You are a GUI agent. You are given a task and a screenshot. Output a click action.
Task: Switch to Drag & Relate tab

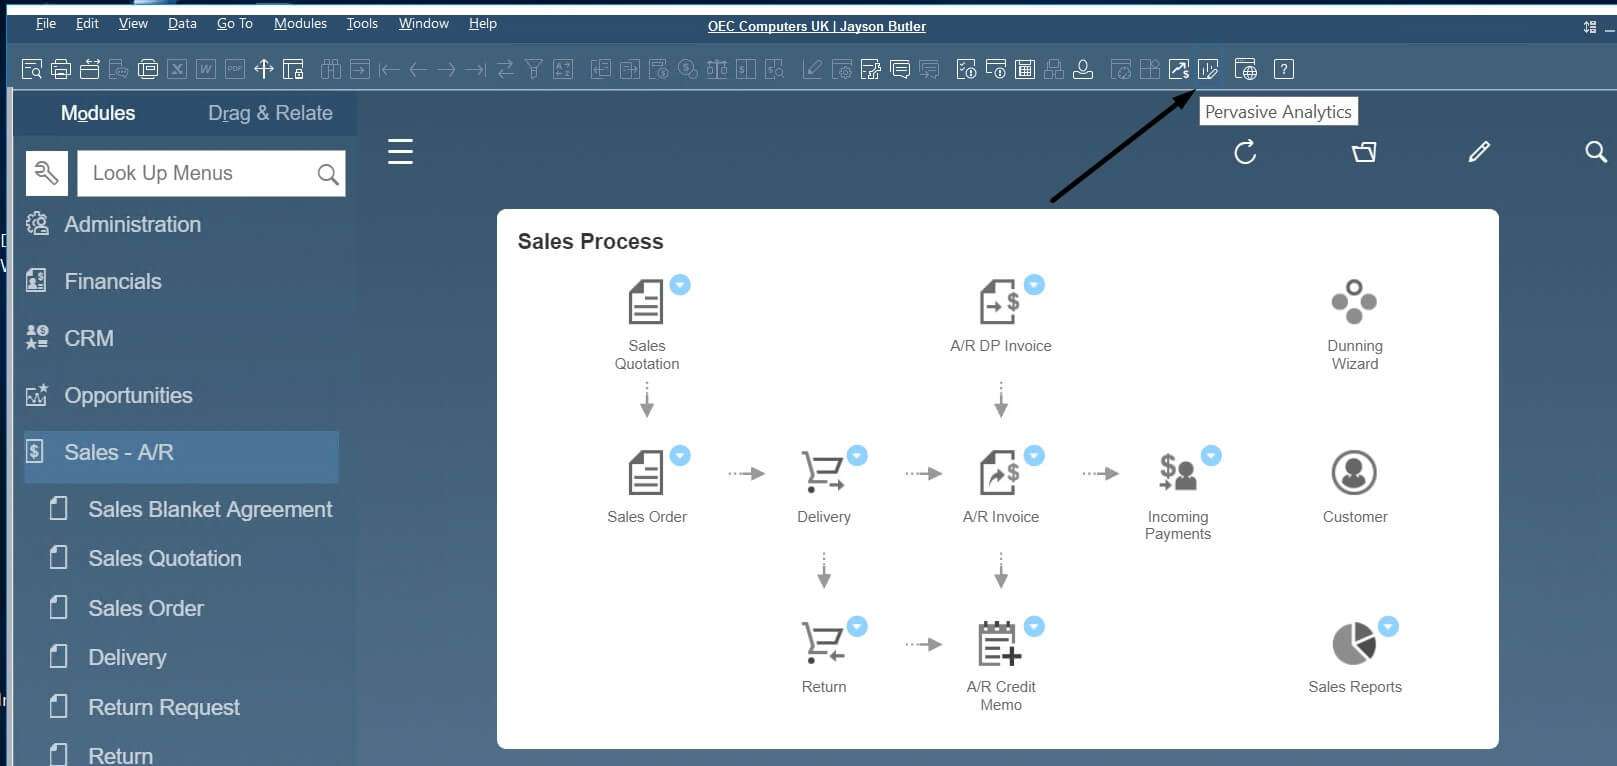(x=270, y=113)
